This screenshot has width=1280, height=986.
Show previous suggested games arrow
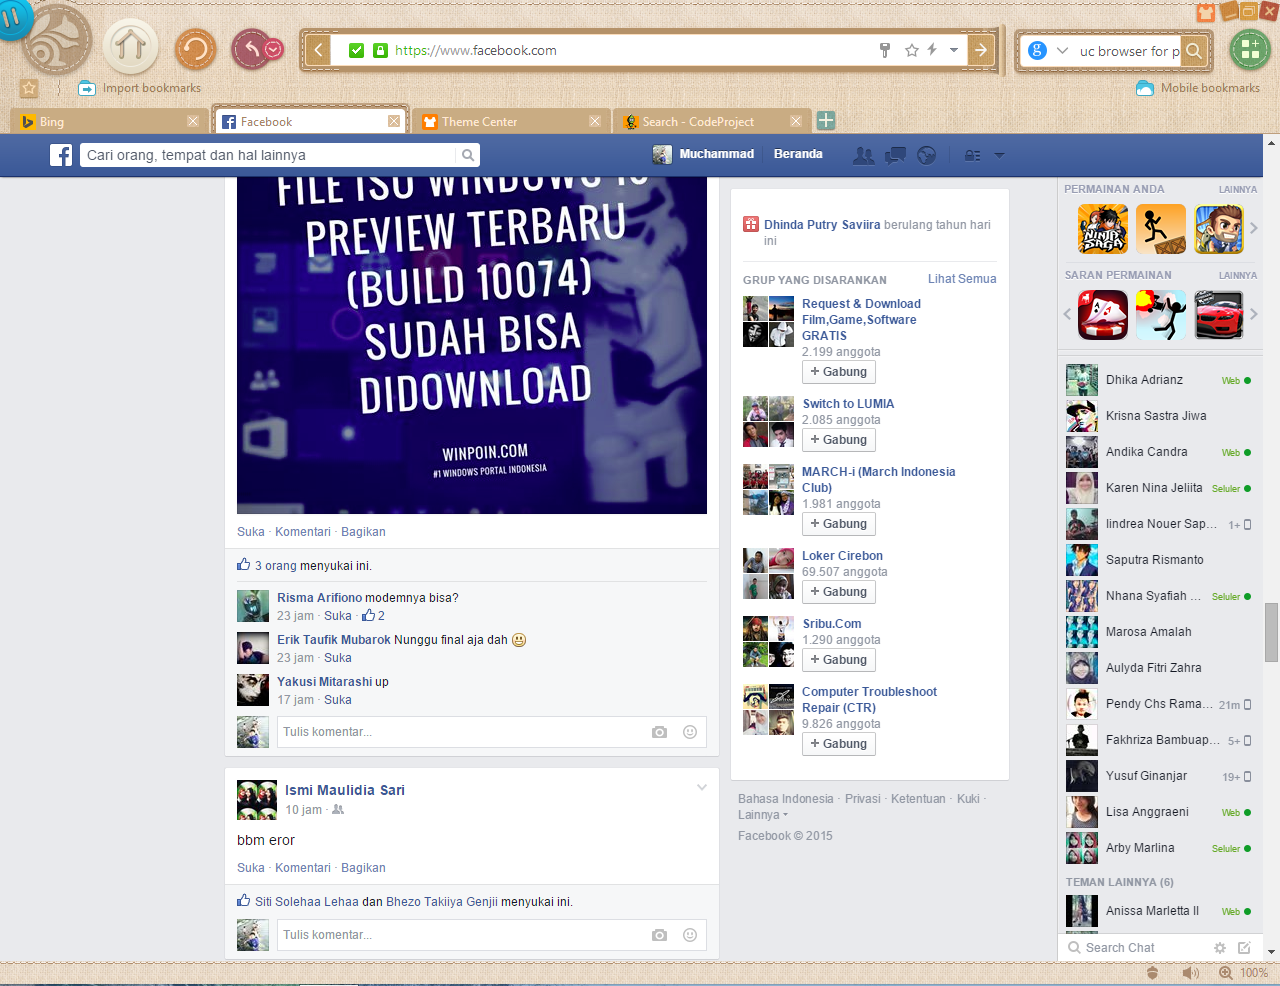[1067, 314]
